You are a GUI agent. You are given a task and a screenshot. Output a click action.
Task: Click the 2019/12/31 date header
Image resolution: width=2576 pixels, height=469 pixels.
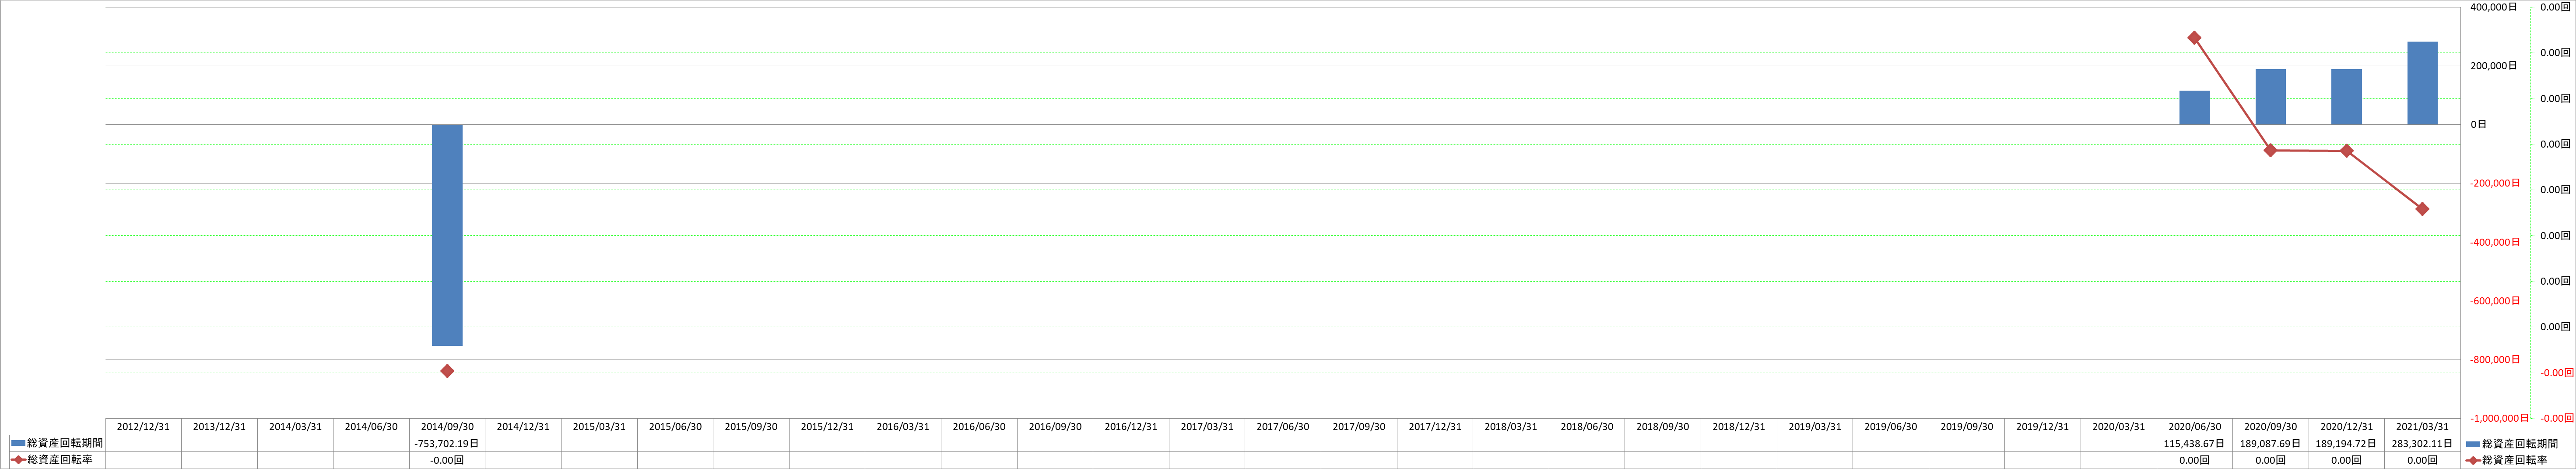coord(2043,427)
